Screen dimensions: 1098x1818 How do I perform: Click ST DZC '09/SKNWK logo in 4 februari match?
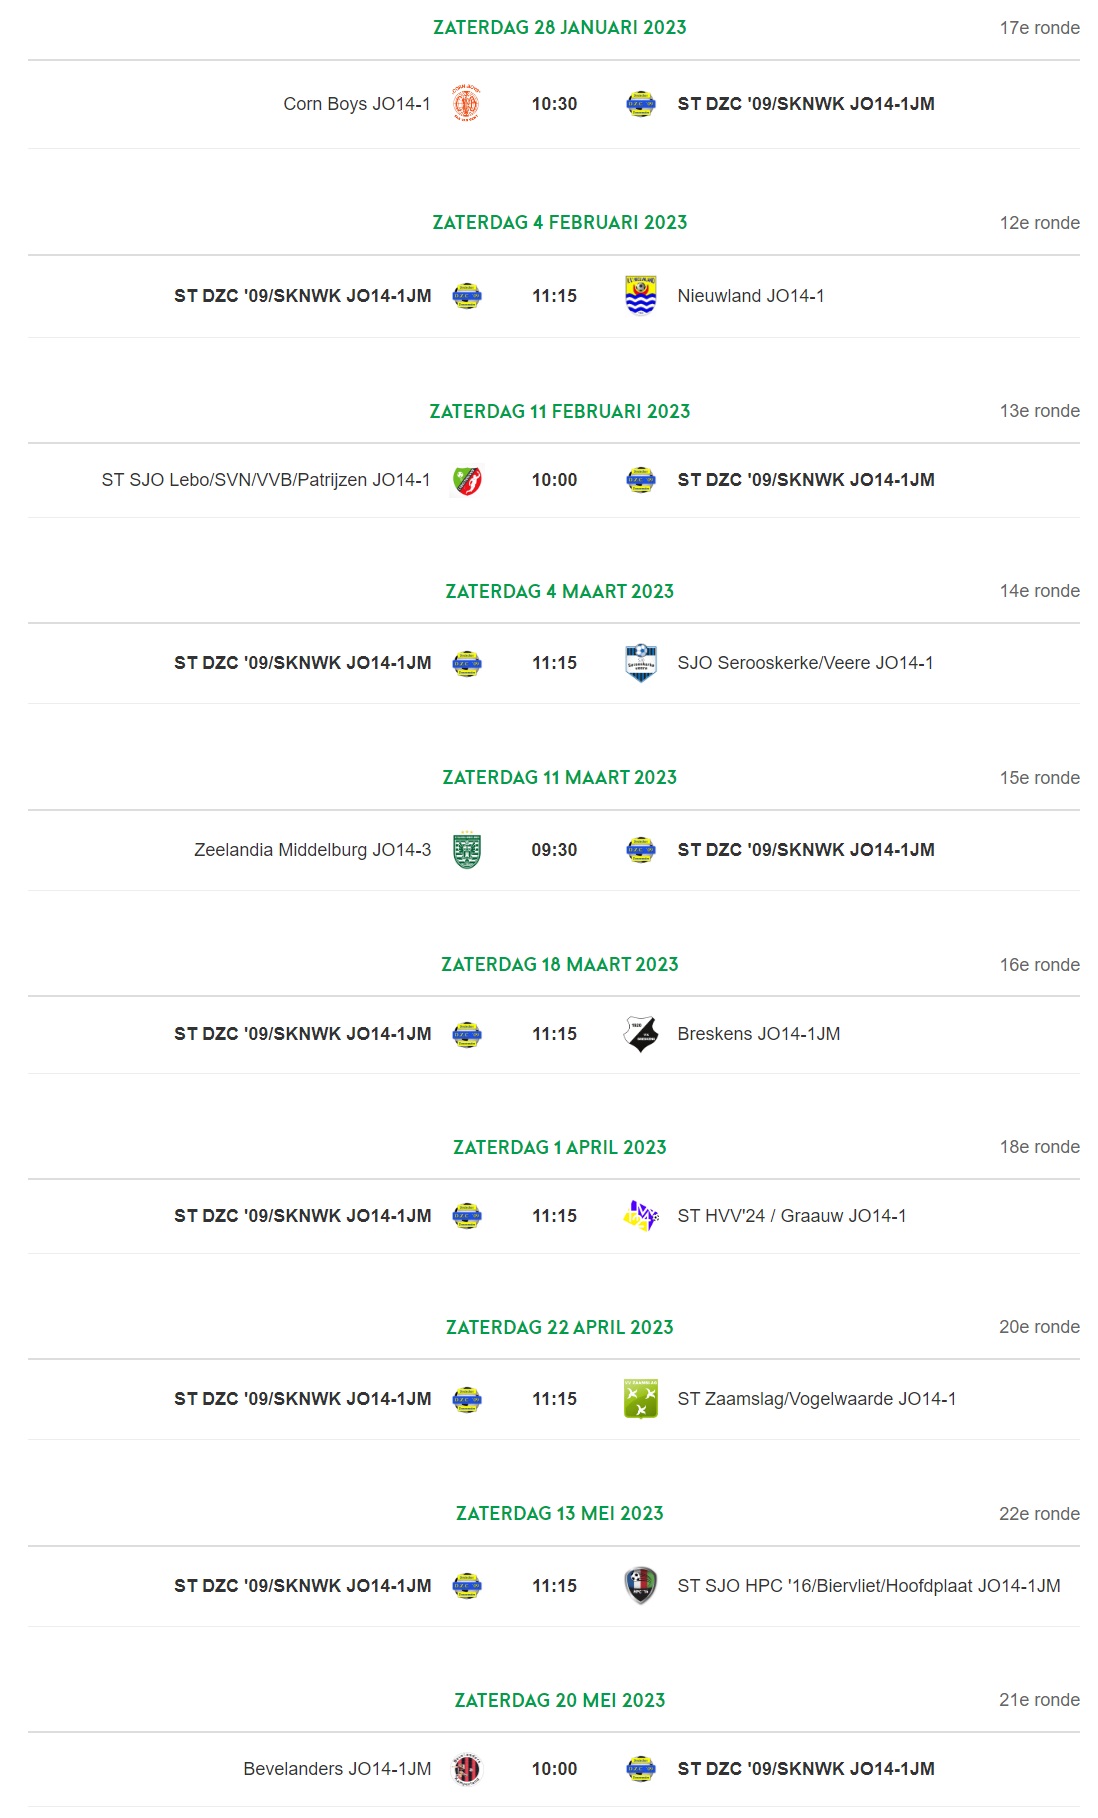click(467, 296)
